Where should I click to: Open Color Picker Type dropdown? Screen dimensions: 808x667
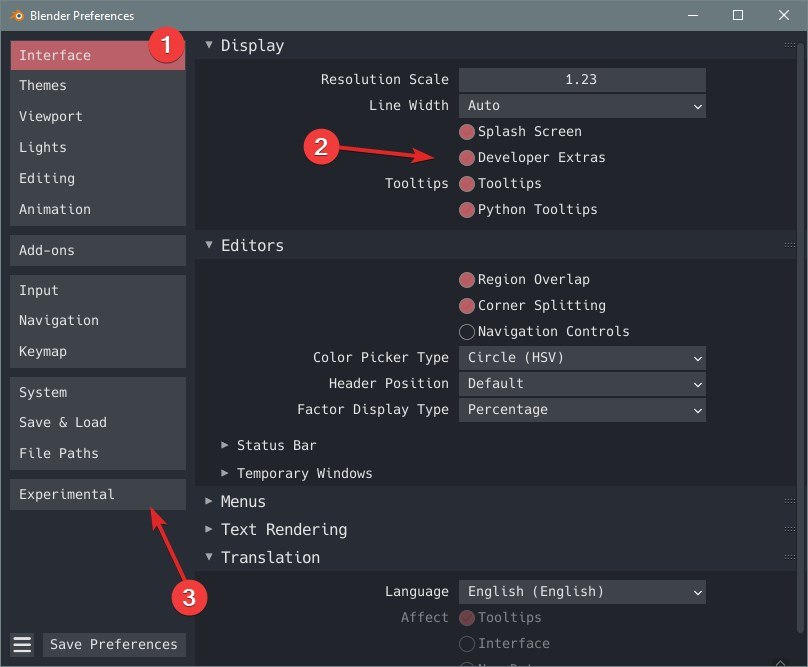(x=582, y=358)
